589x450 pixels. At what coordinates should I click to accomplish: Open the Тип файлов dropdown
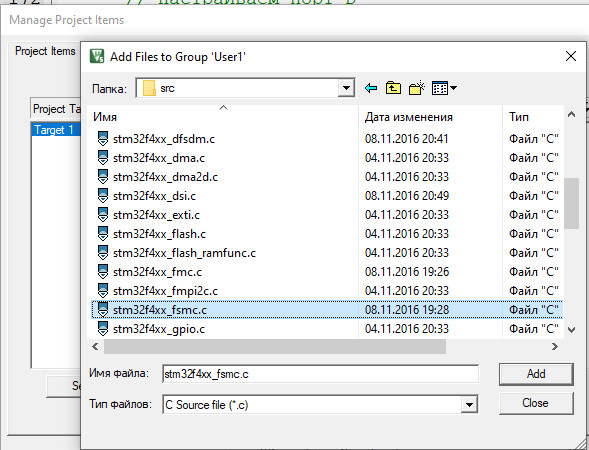pos(469,405)
